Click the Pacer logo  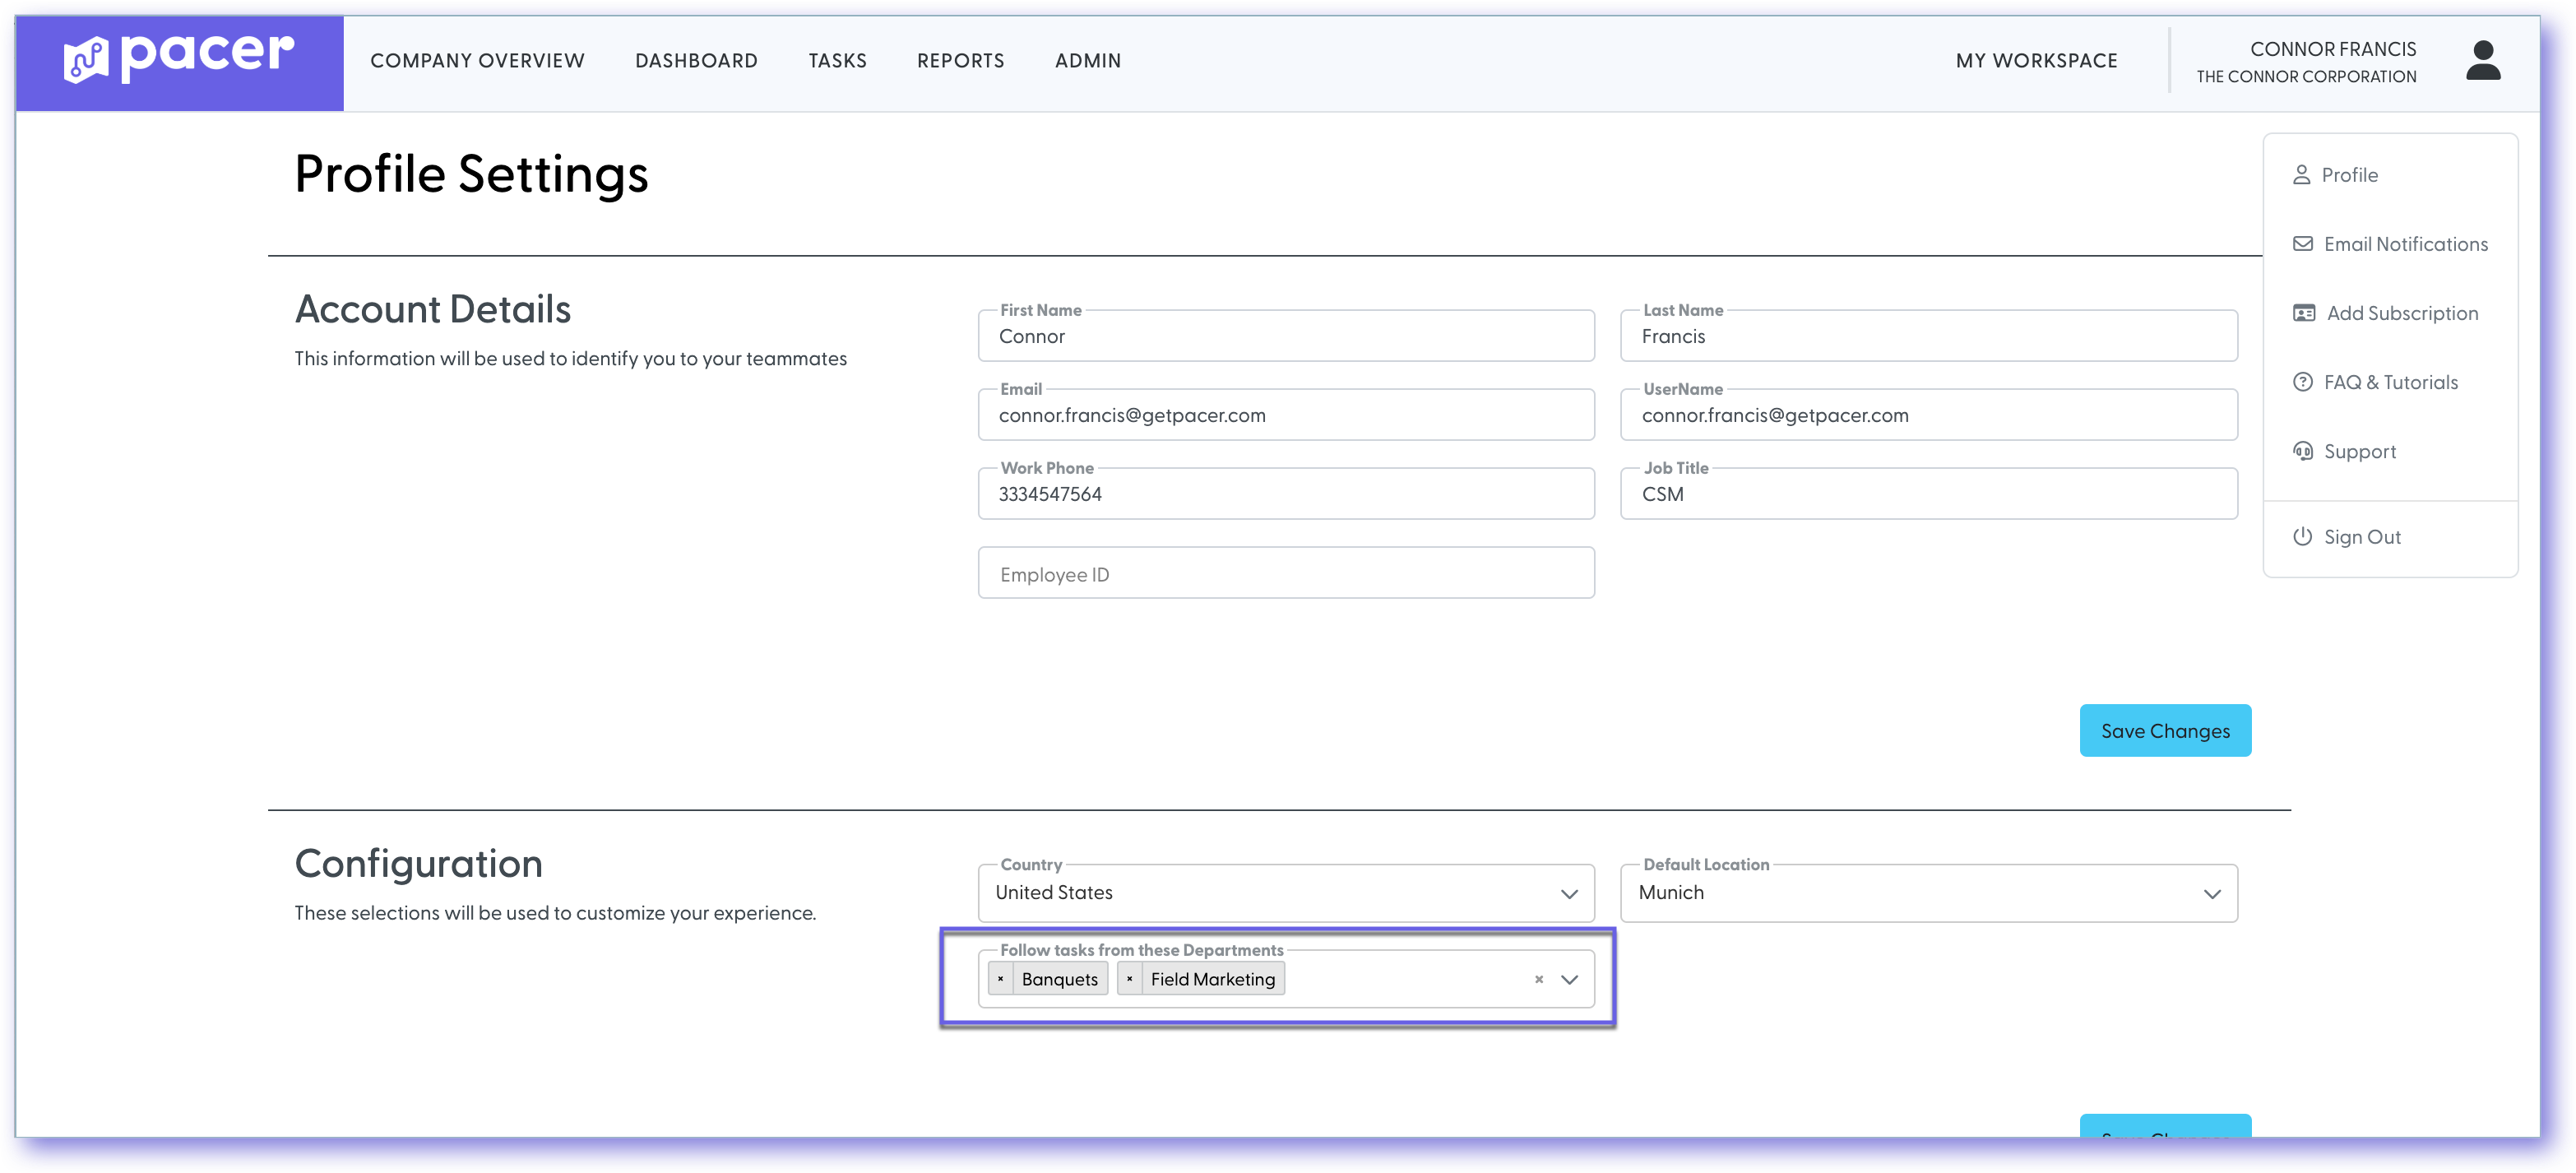[x=179, y=59]
